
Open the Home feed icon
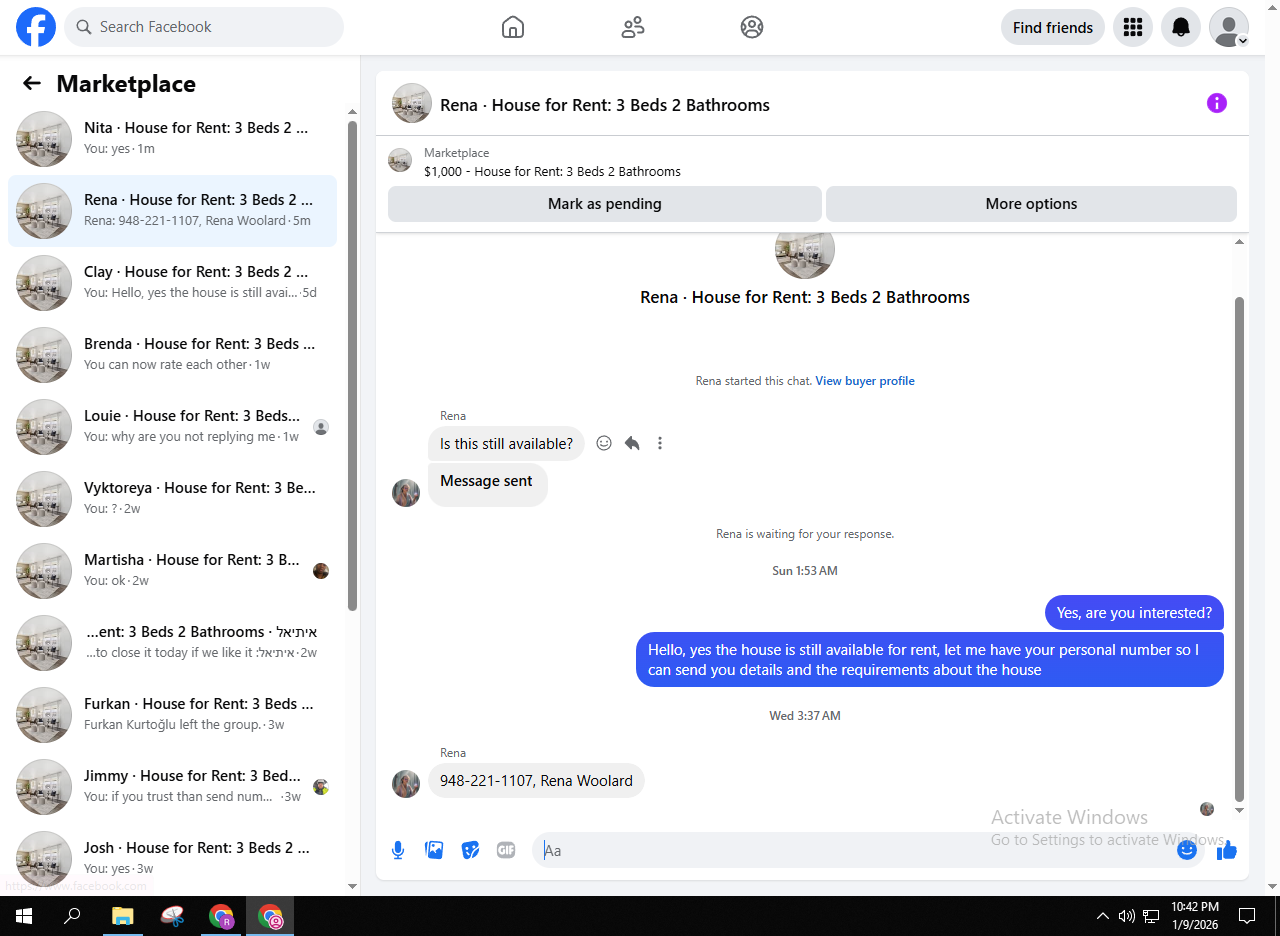point(513,27)
